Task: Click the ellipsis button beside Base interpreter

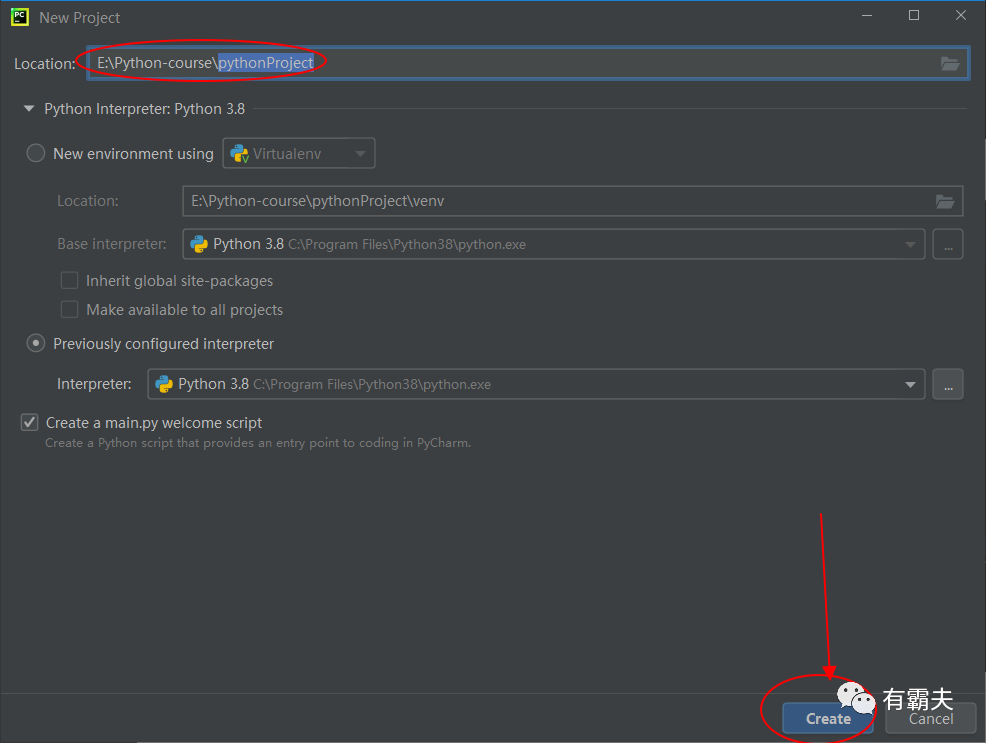Action: [x=948, y=244]
